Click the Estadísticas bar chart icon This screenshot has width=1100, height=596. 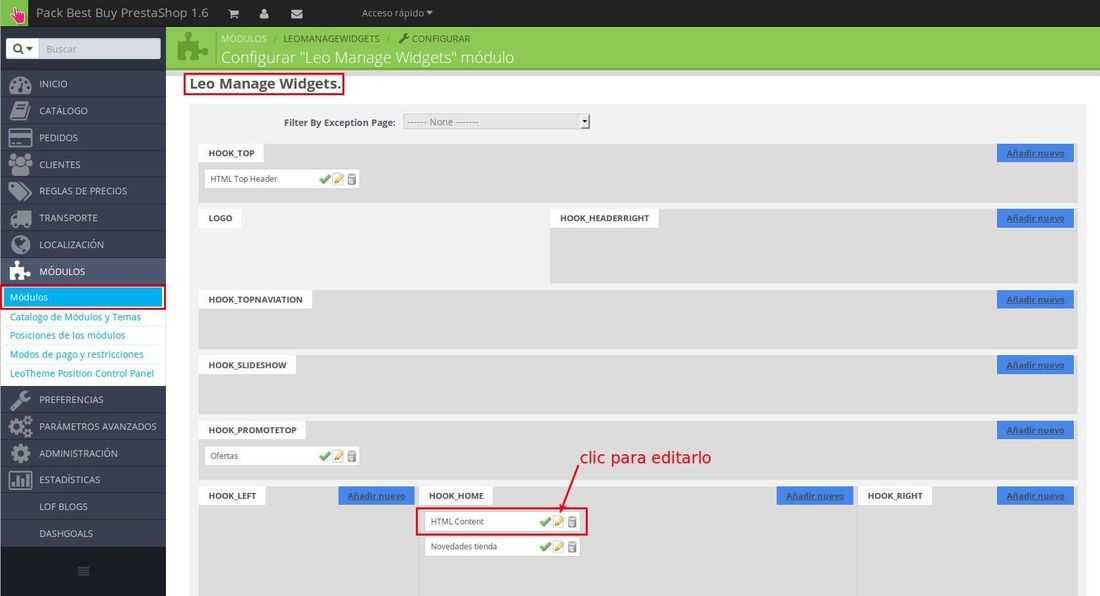20,480
